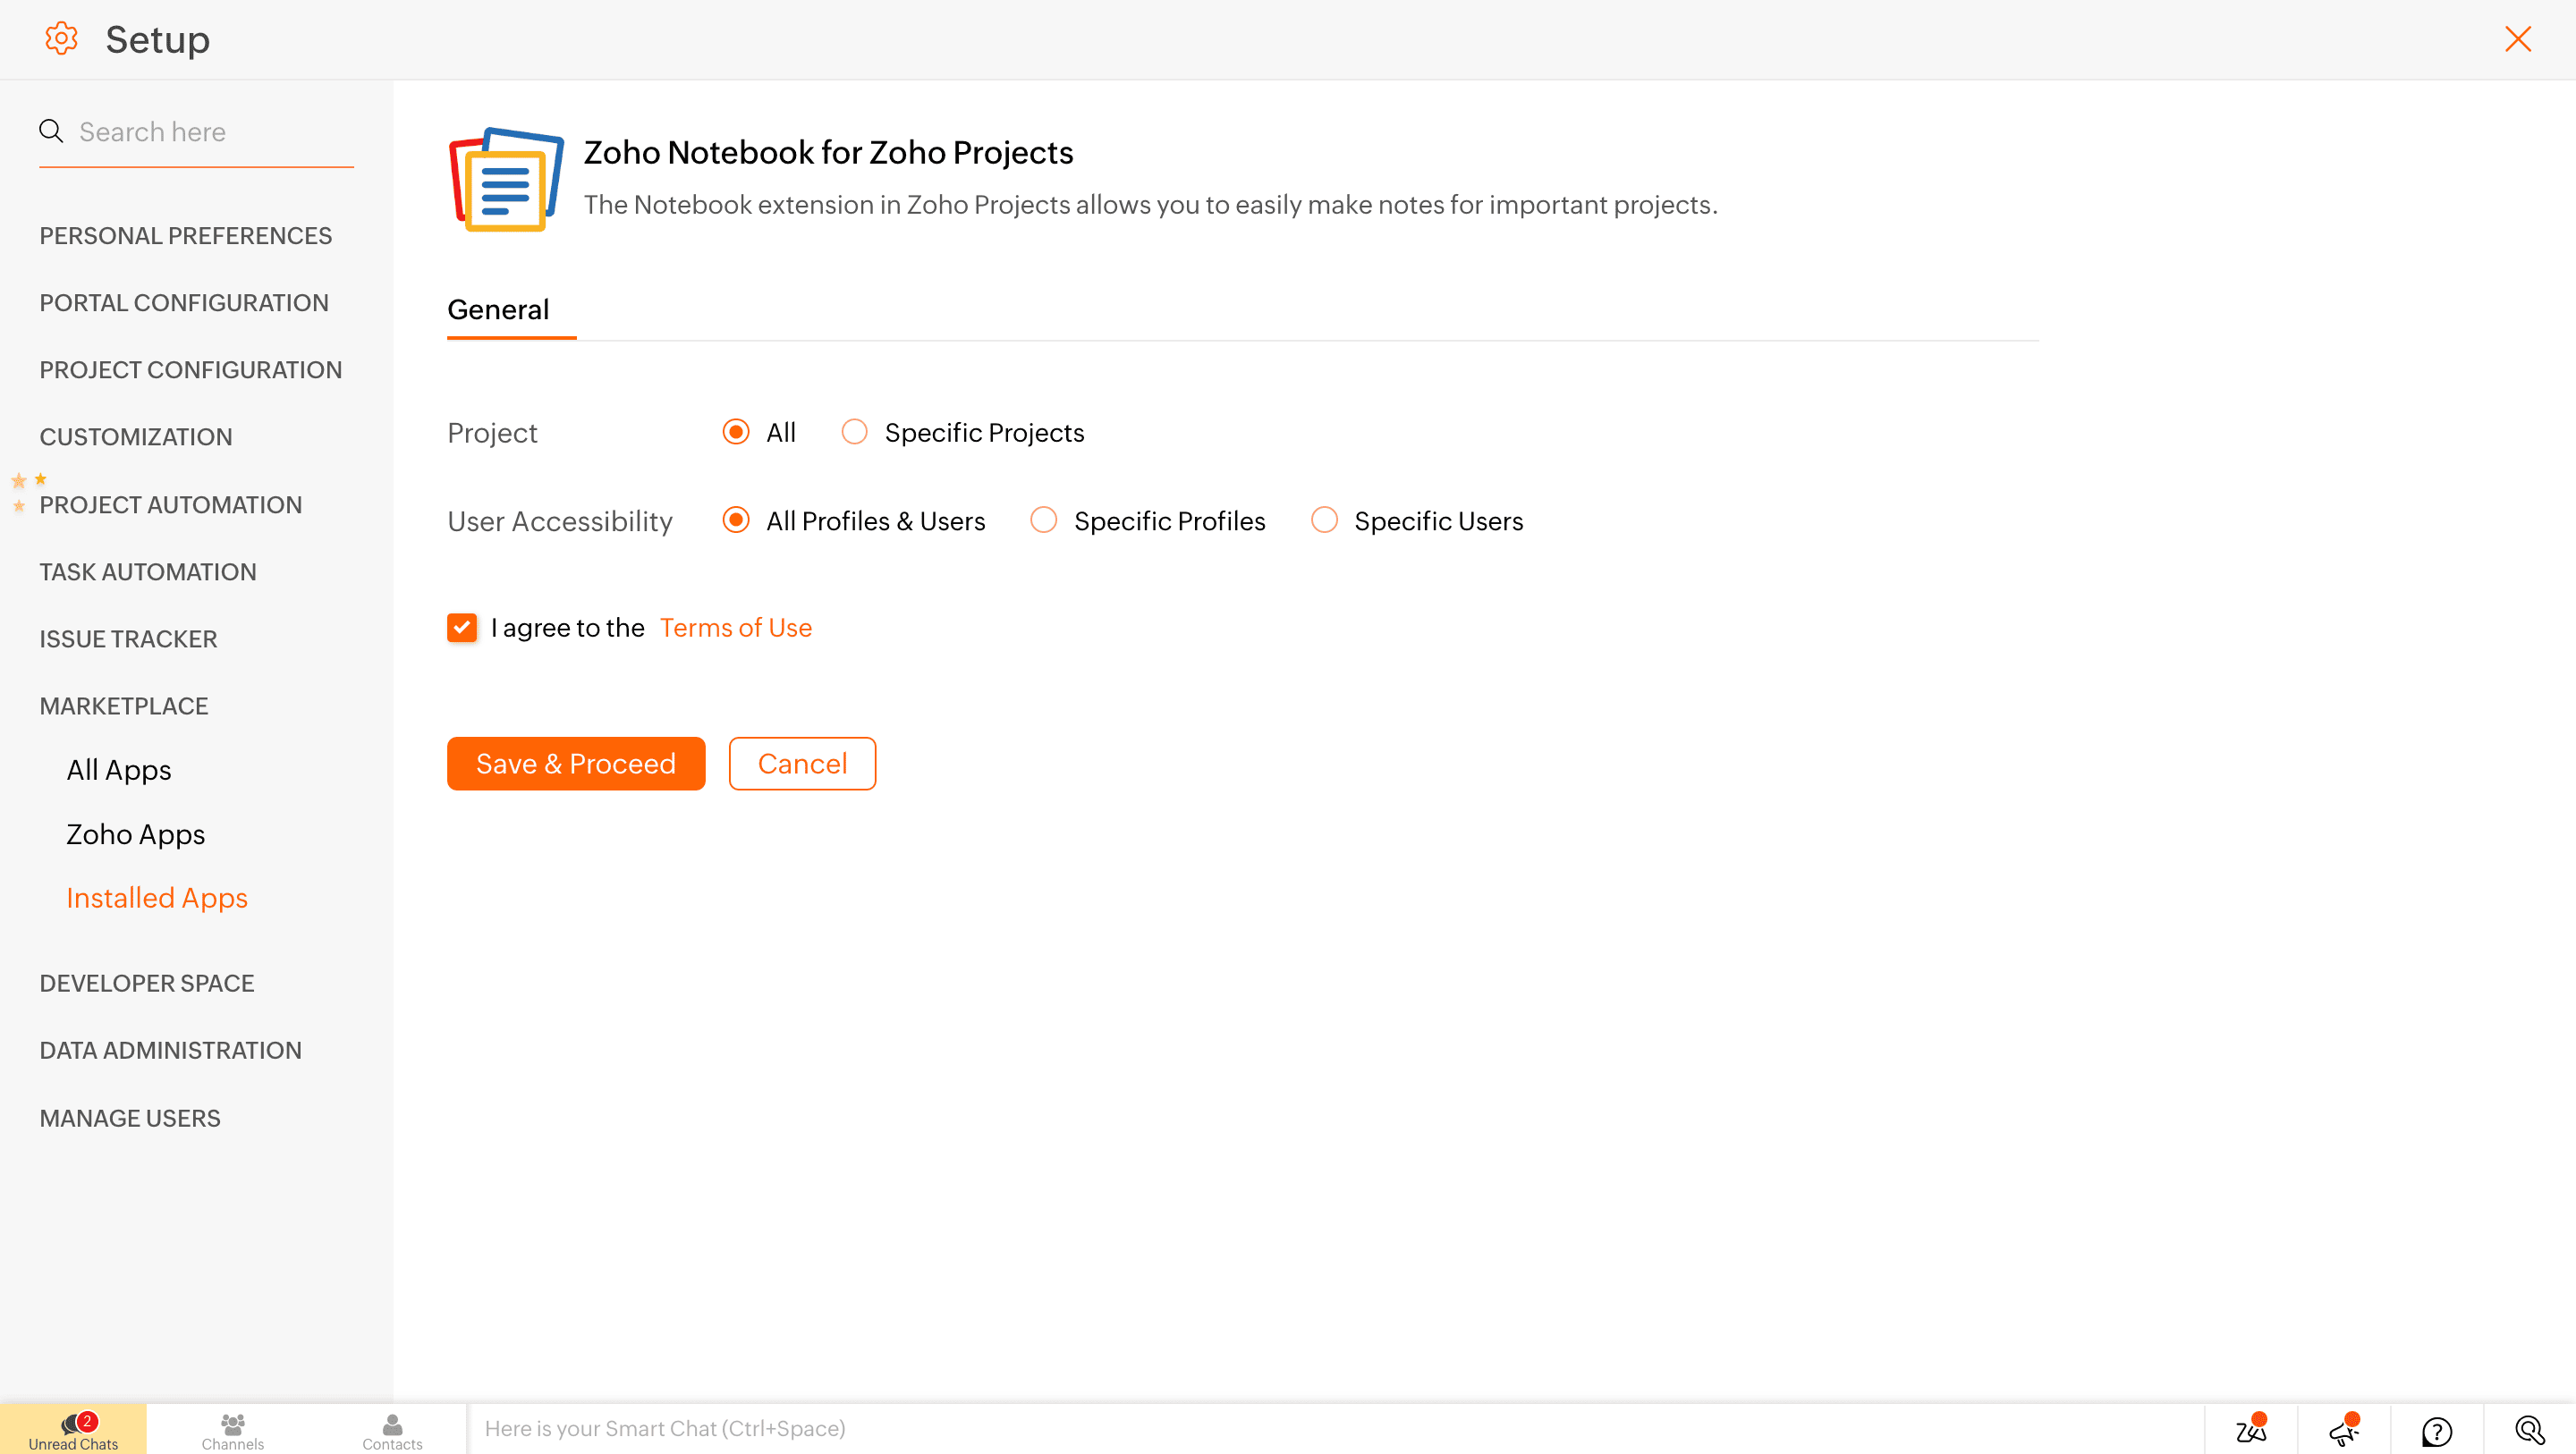
Task: Expand Project Configuration section
Action: click(x=191, y=369)
